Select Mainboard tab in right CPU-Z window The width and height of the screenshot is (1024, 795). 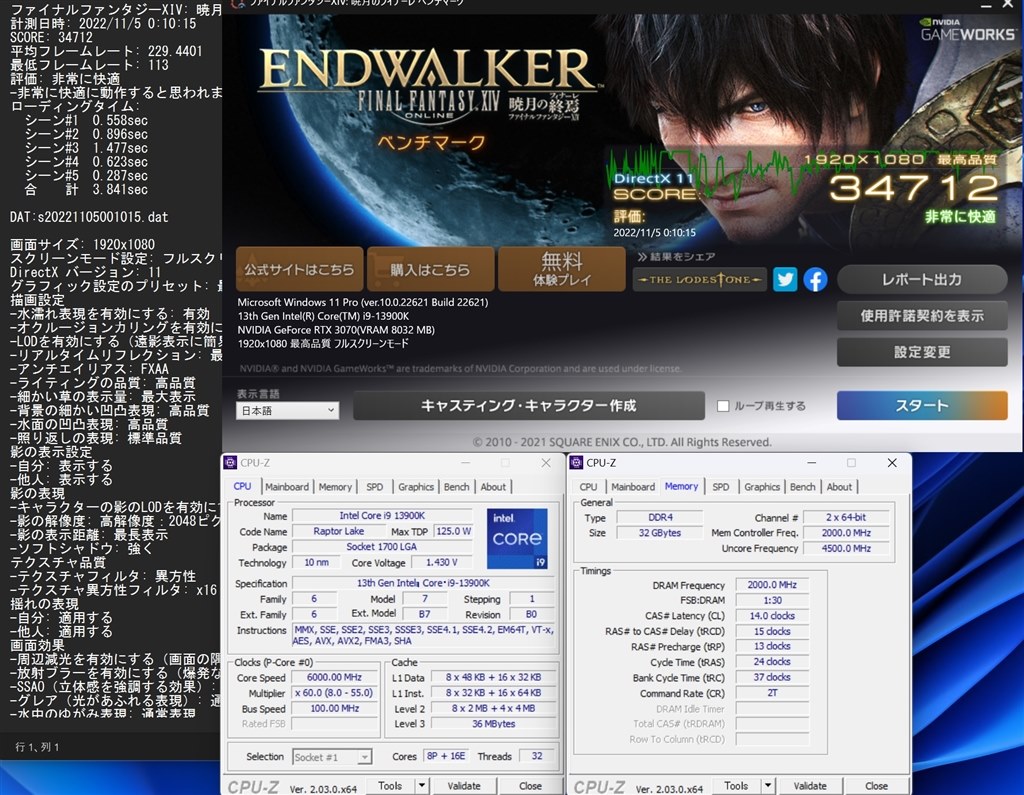coord(633,487)
